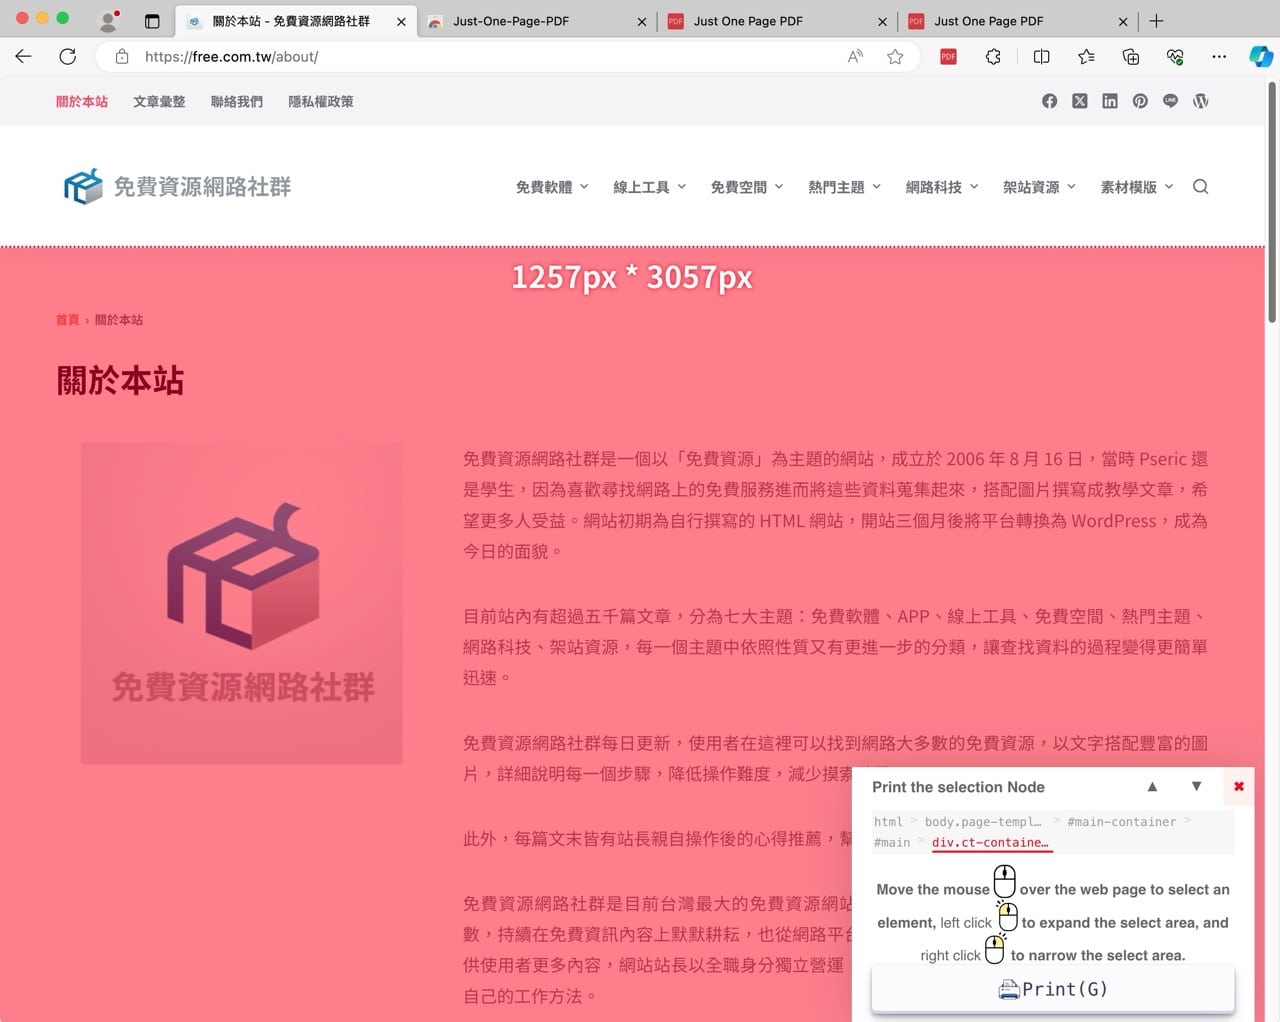Expand the 網路科技 menu
Screen dimensions: 1280x1022
(942, 187)
